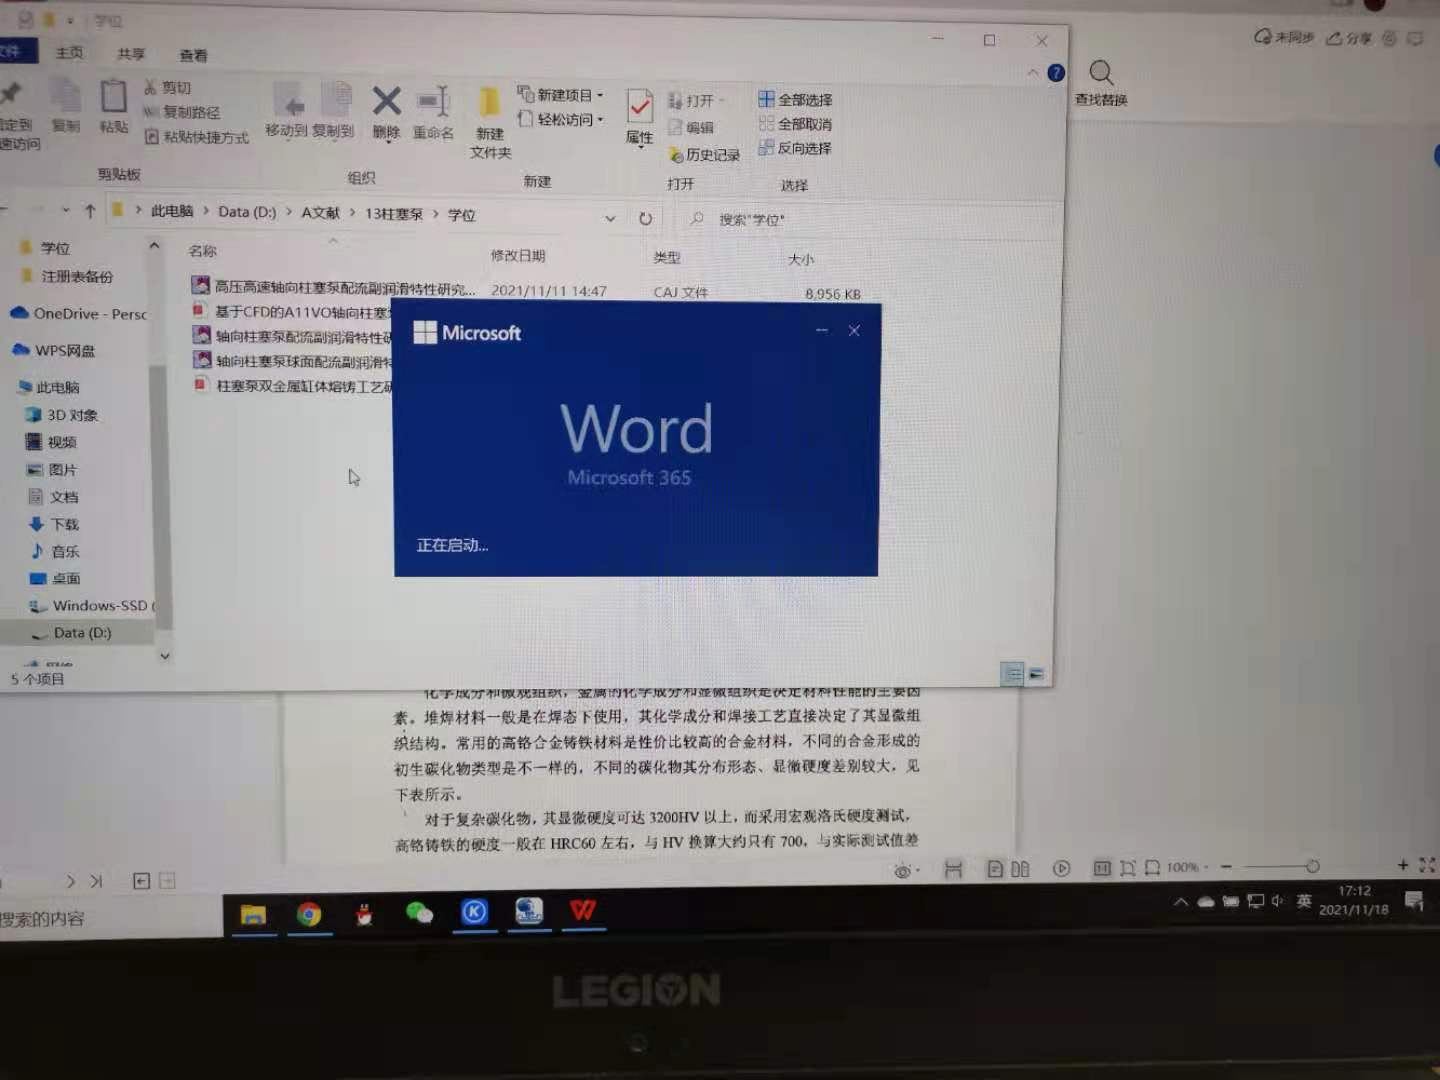Select 下载 folder in navigation pane

pos(54,524)
